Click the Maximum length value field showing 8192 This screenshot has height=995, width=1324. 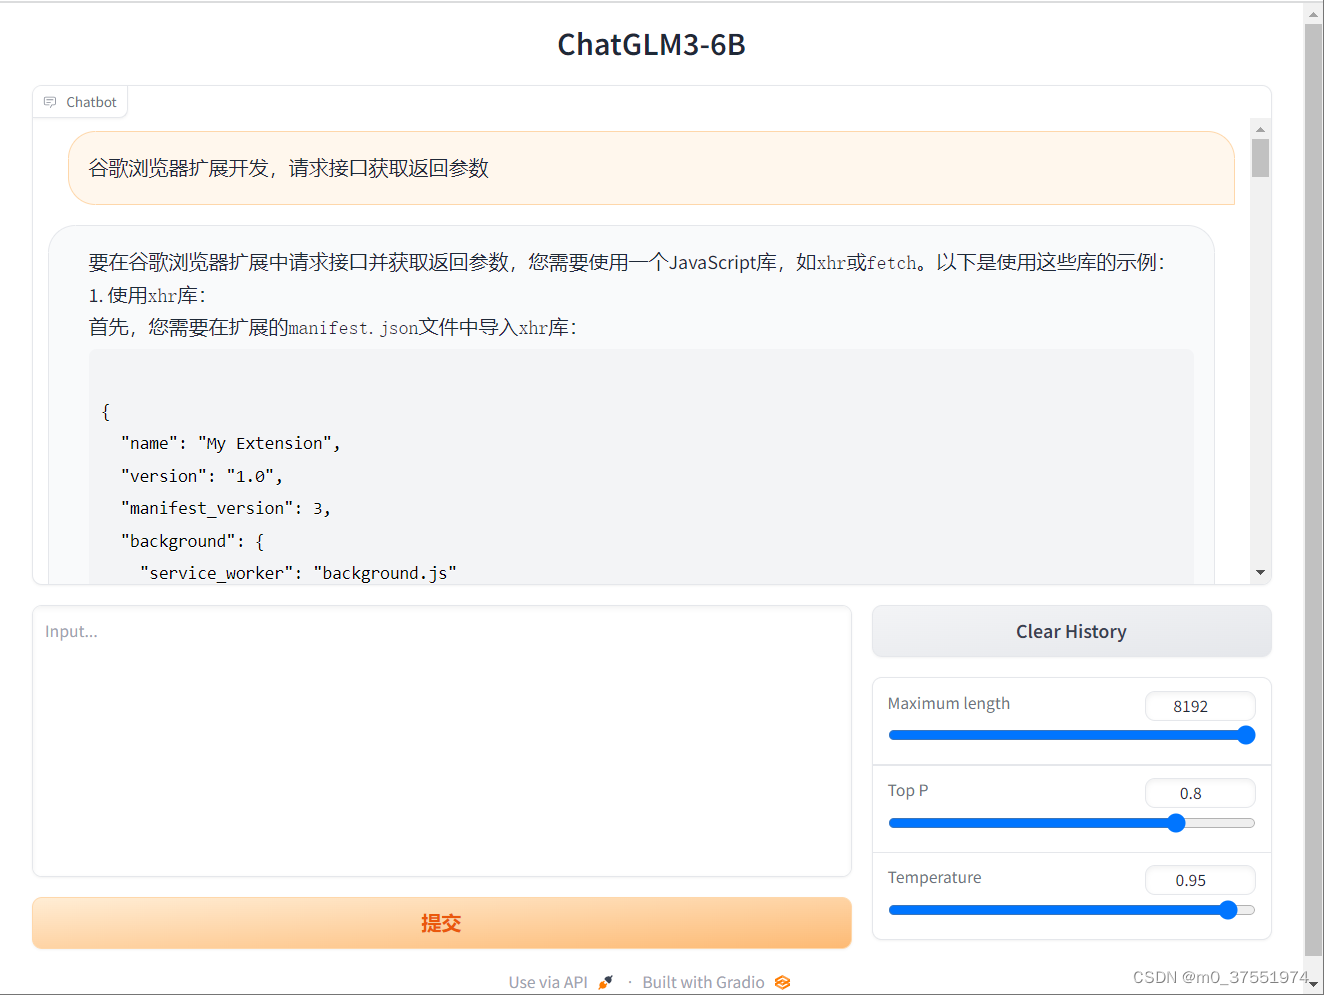pyautogui.click(x=1200, y=706)
